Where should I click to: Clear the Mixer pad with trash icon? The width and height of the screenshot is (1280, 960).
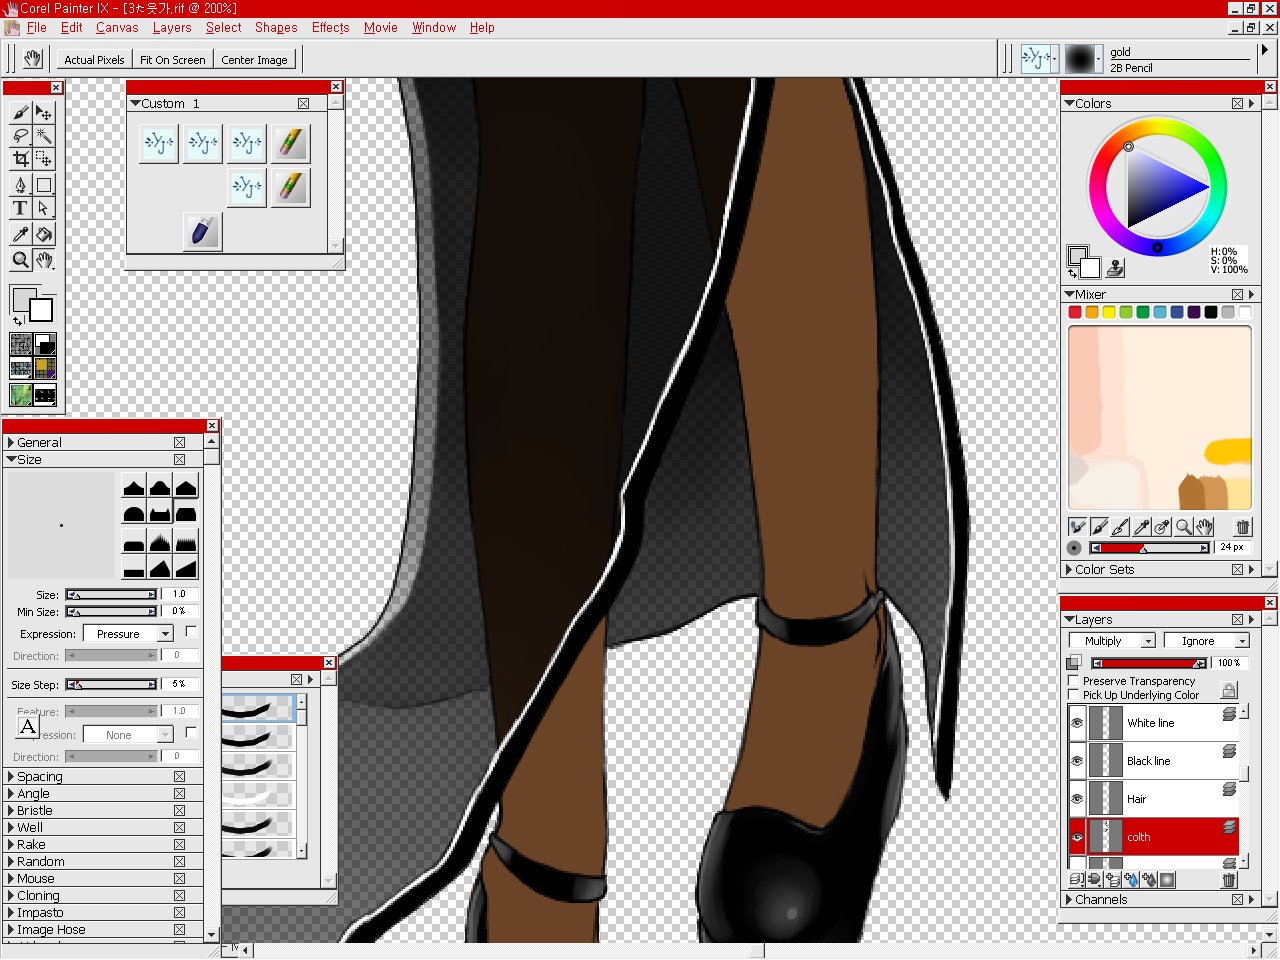coord(1242,527)
